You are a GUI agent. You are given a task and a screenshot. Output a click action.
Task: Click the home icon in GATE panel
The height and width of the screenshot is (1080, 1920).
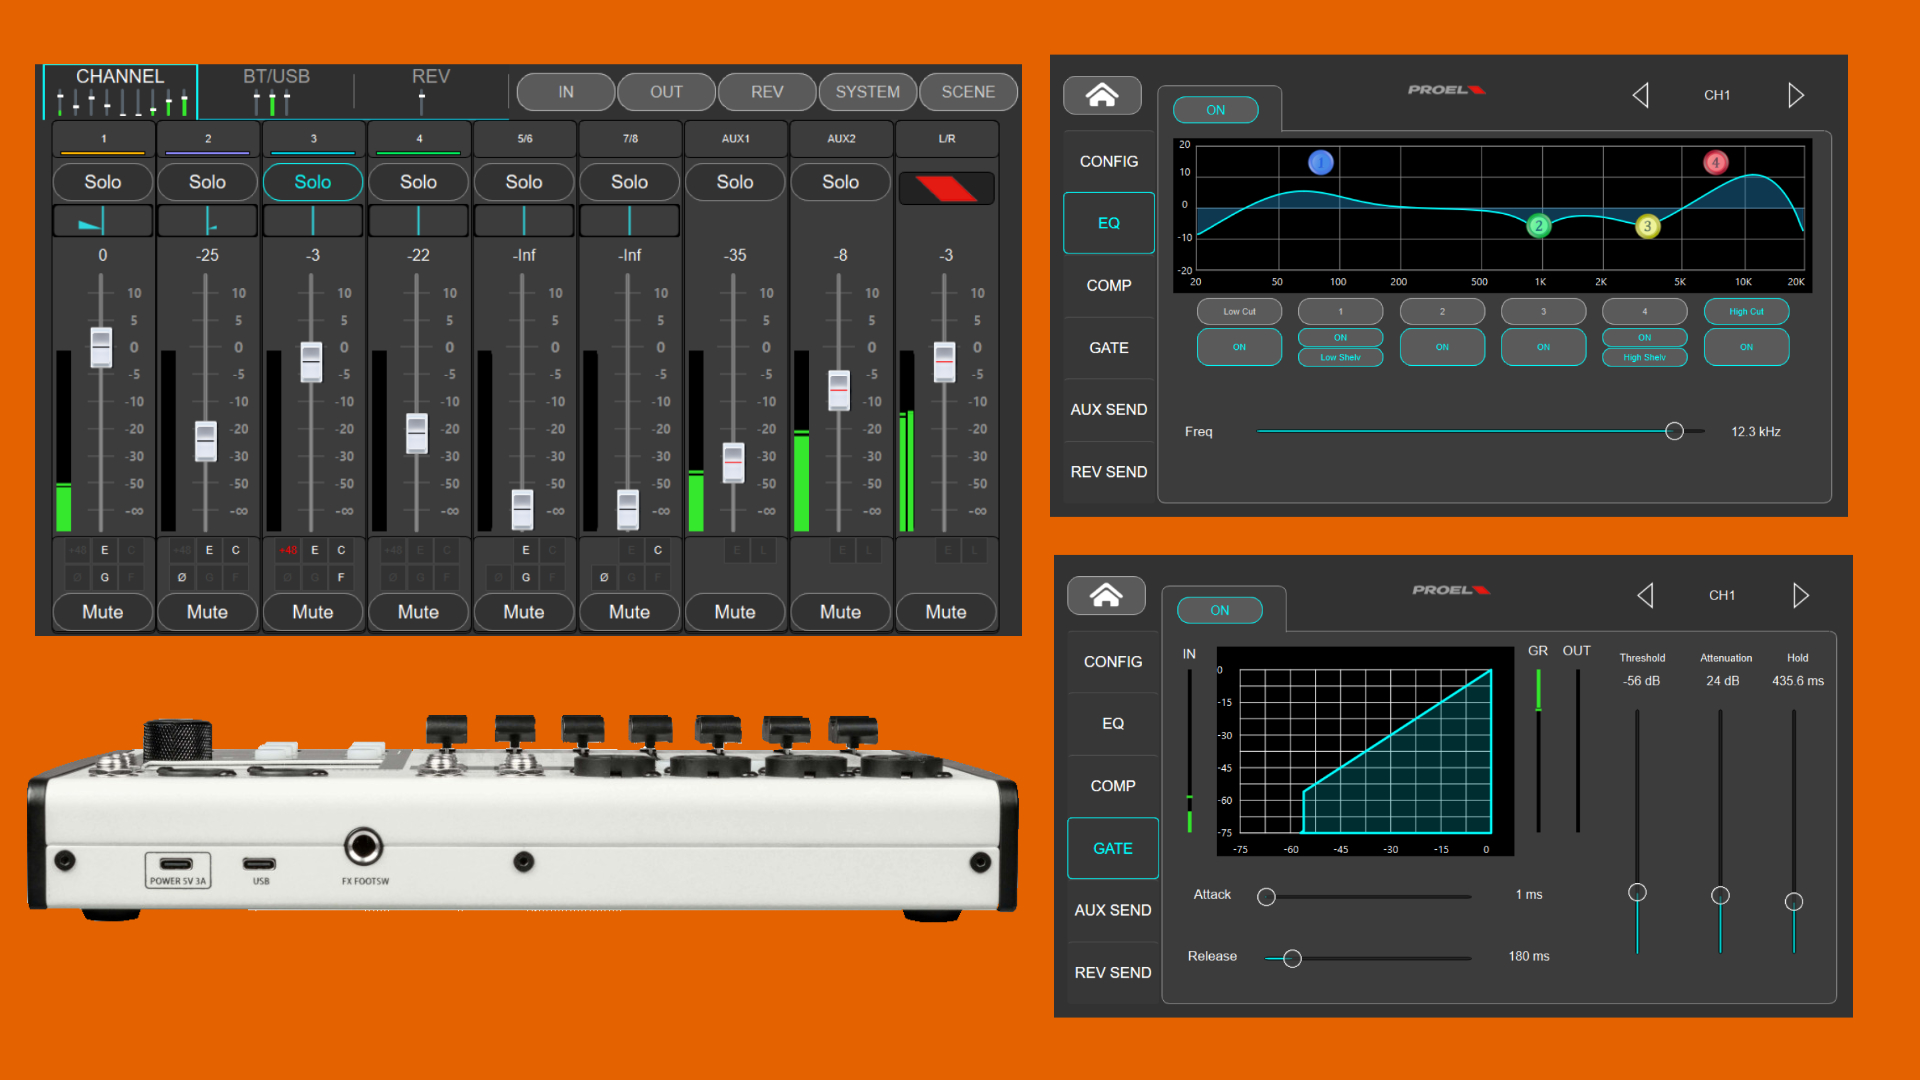1105,595
